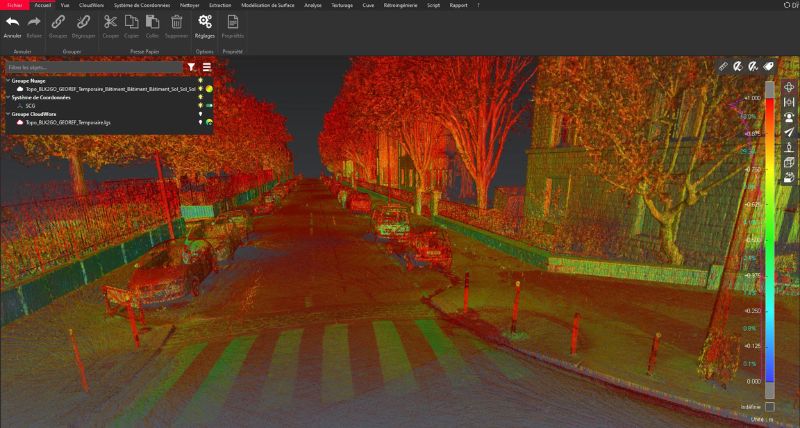Click the cloud icon of the .lgs CloudWorx item
This screenshot has height=428, width=800.
(20, 122)
